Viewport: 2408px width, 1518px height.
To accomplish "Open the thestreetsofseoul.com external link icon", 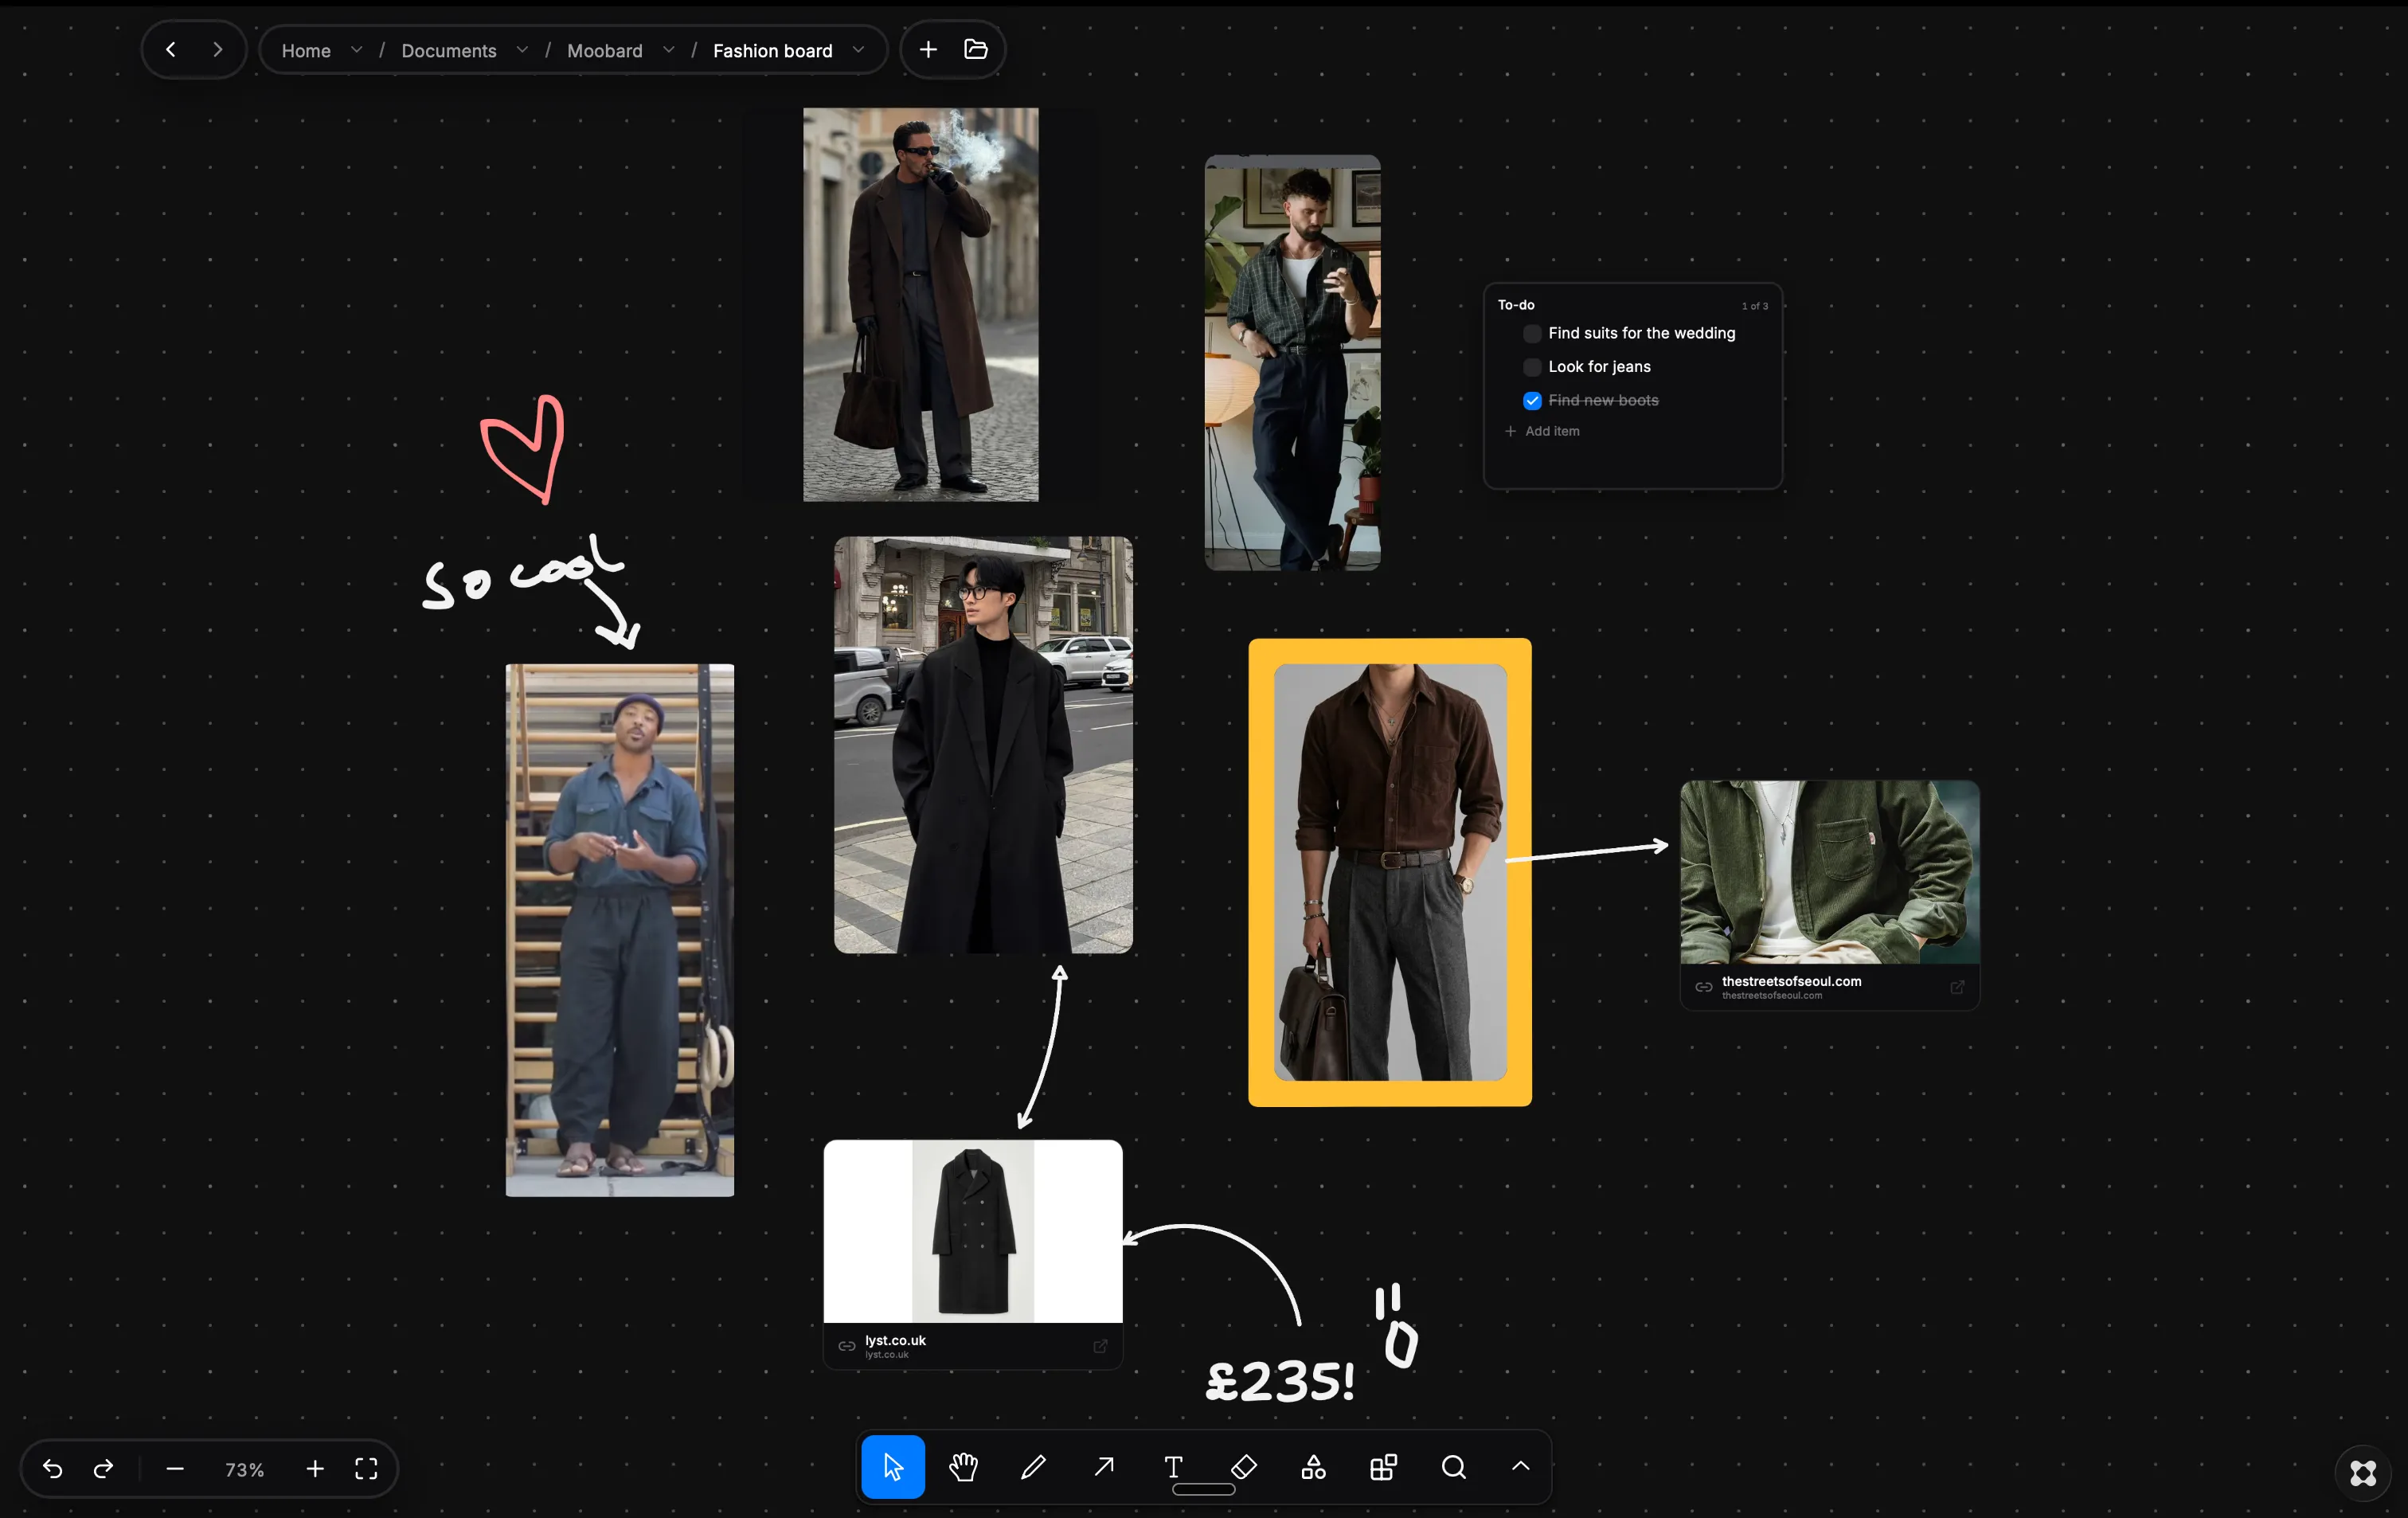I will point(1957,987).
